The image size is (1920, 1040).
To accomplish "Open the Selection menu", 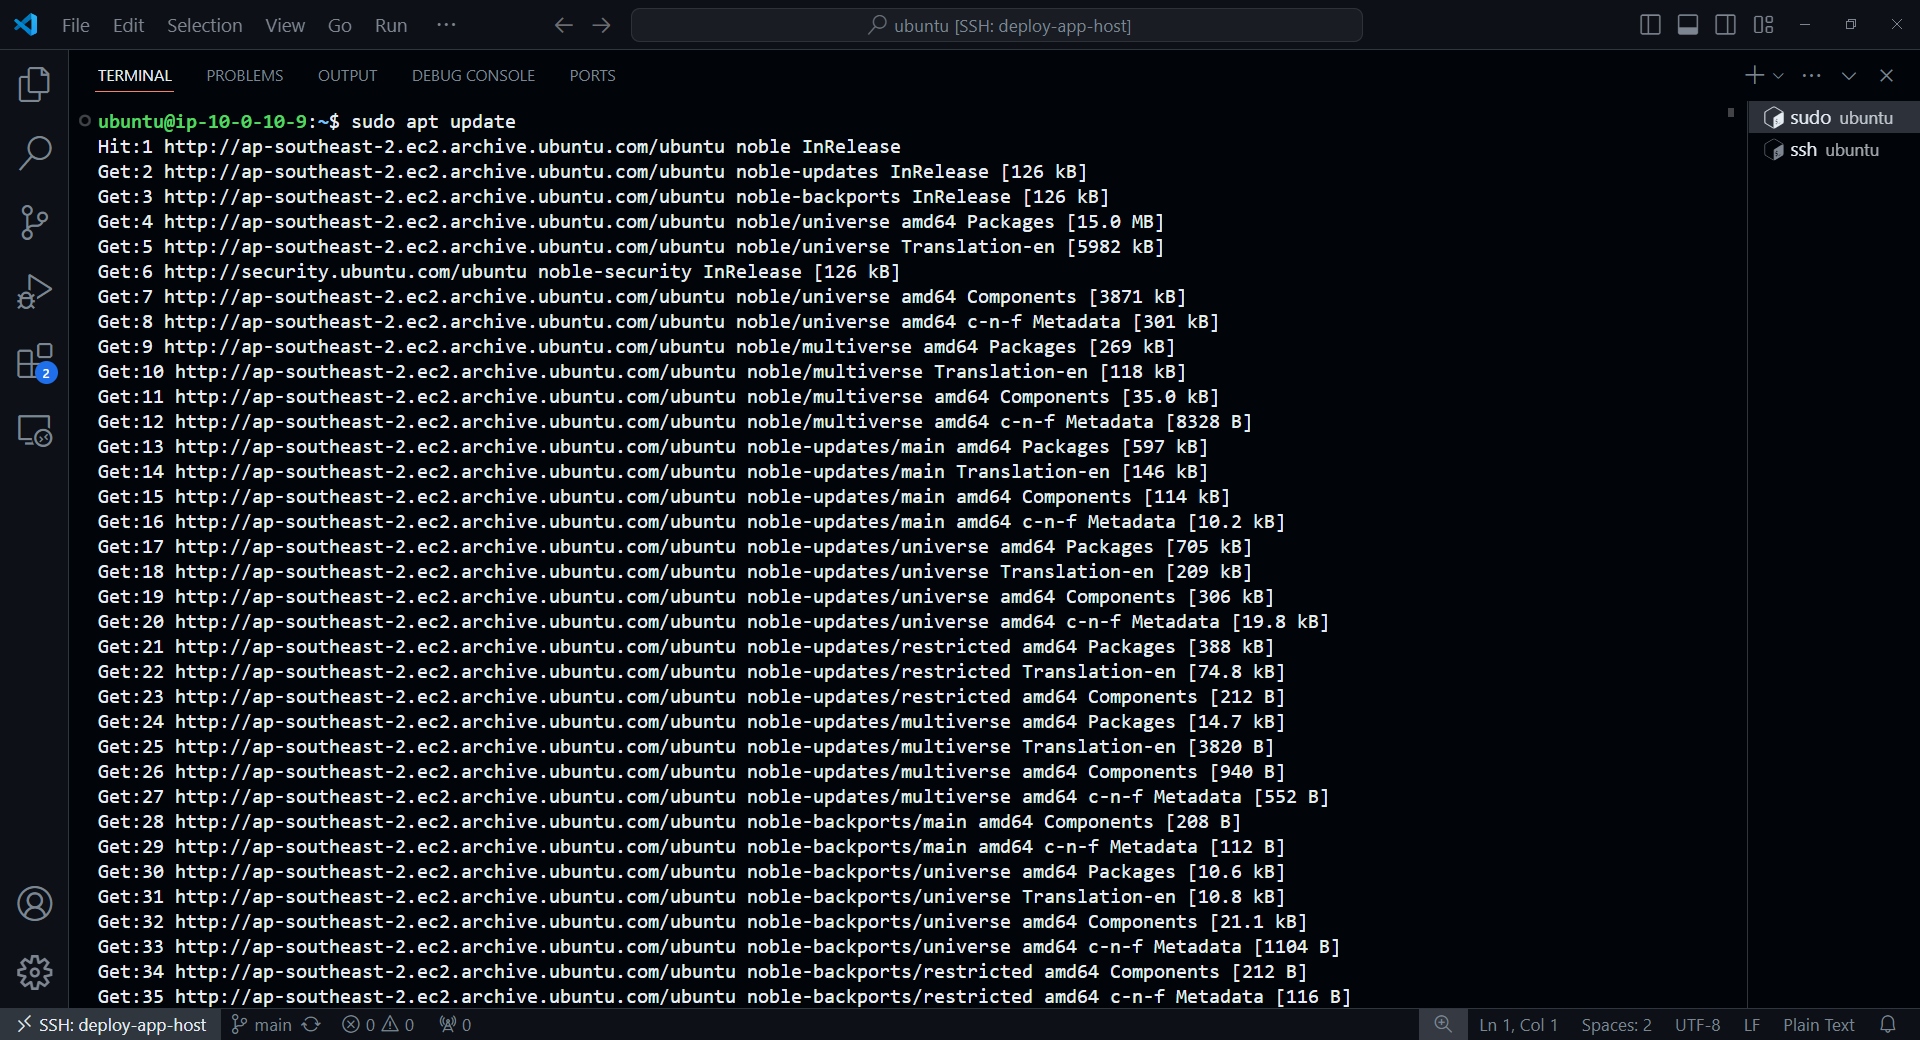I will click(204, 25).
